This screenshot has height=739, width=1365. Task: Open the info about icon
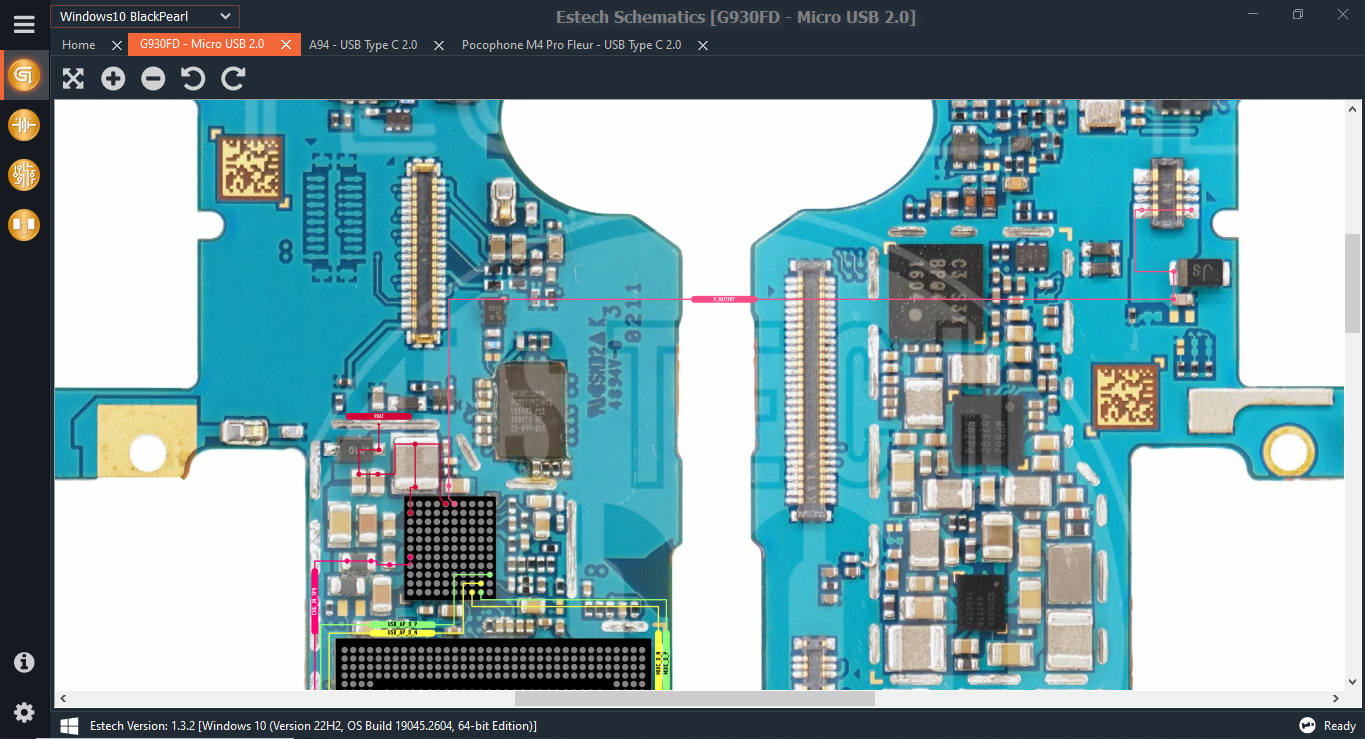(x=24, y=662)
